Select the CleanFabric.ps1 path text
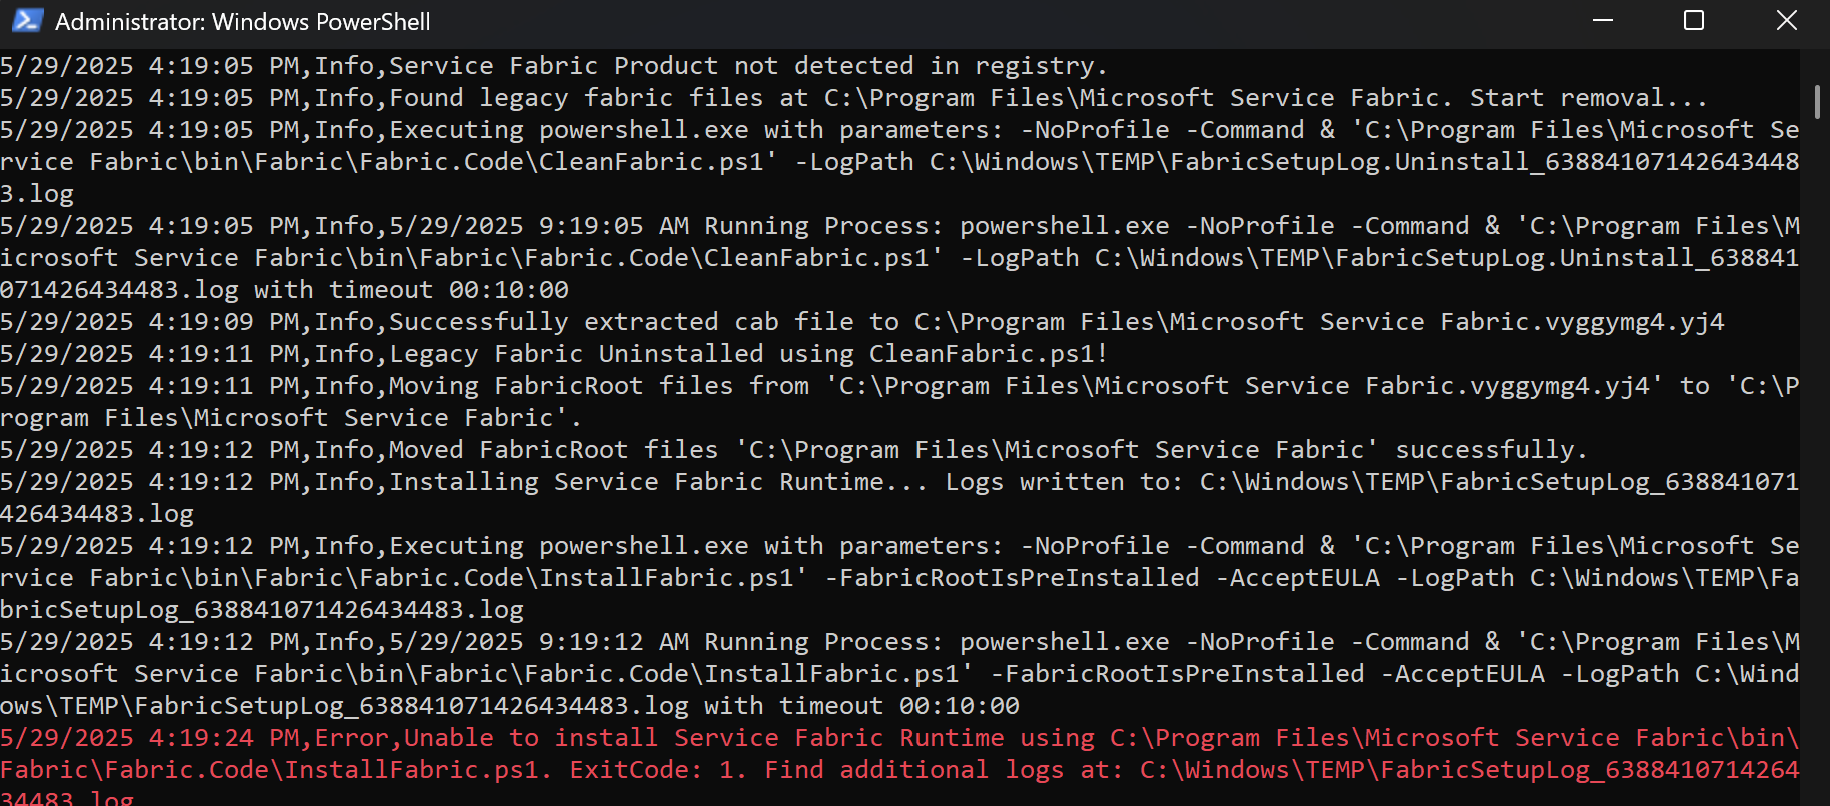Viewport: 1830px width, 806px height. coord(640,161)
